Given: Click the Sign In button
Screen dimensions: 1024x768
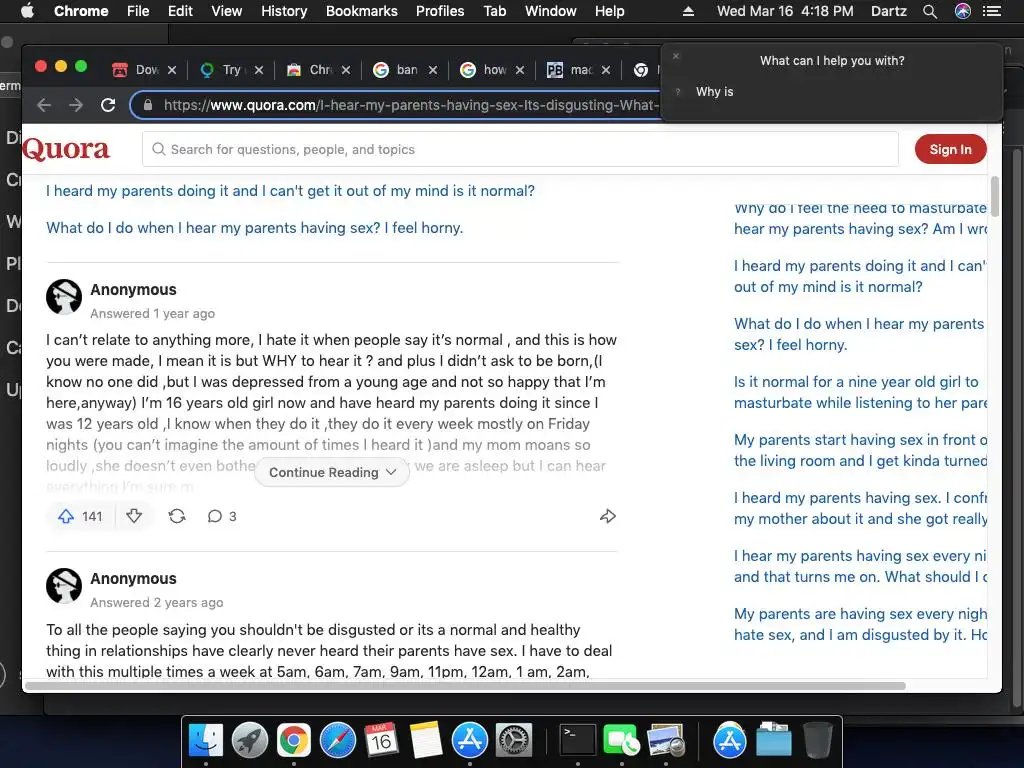Looking at the screenshot, I should pyautogui.click(x=950, y=150).
